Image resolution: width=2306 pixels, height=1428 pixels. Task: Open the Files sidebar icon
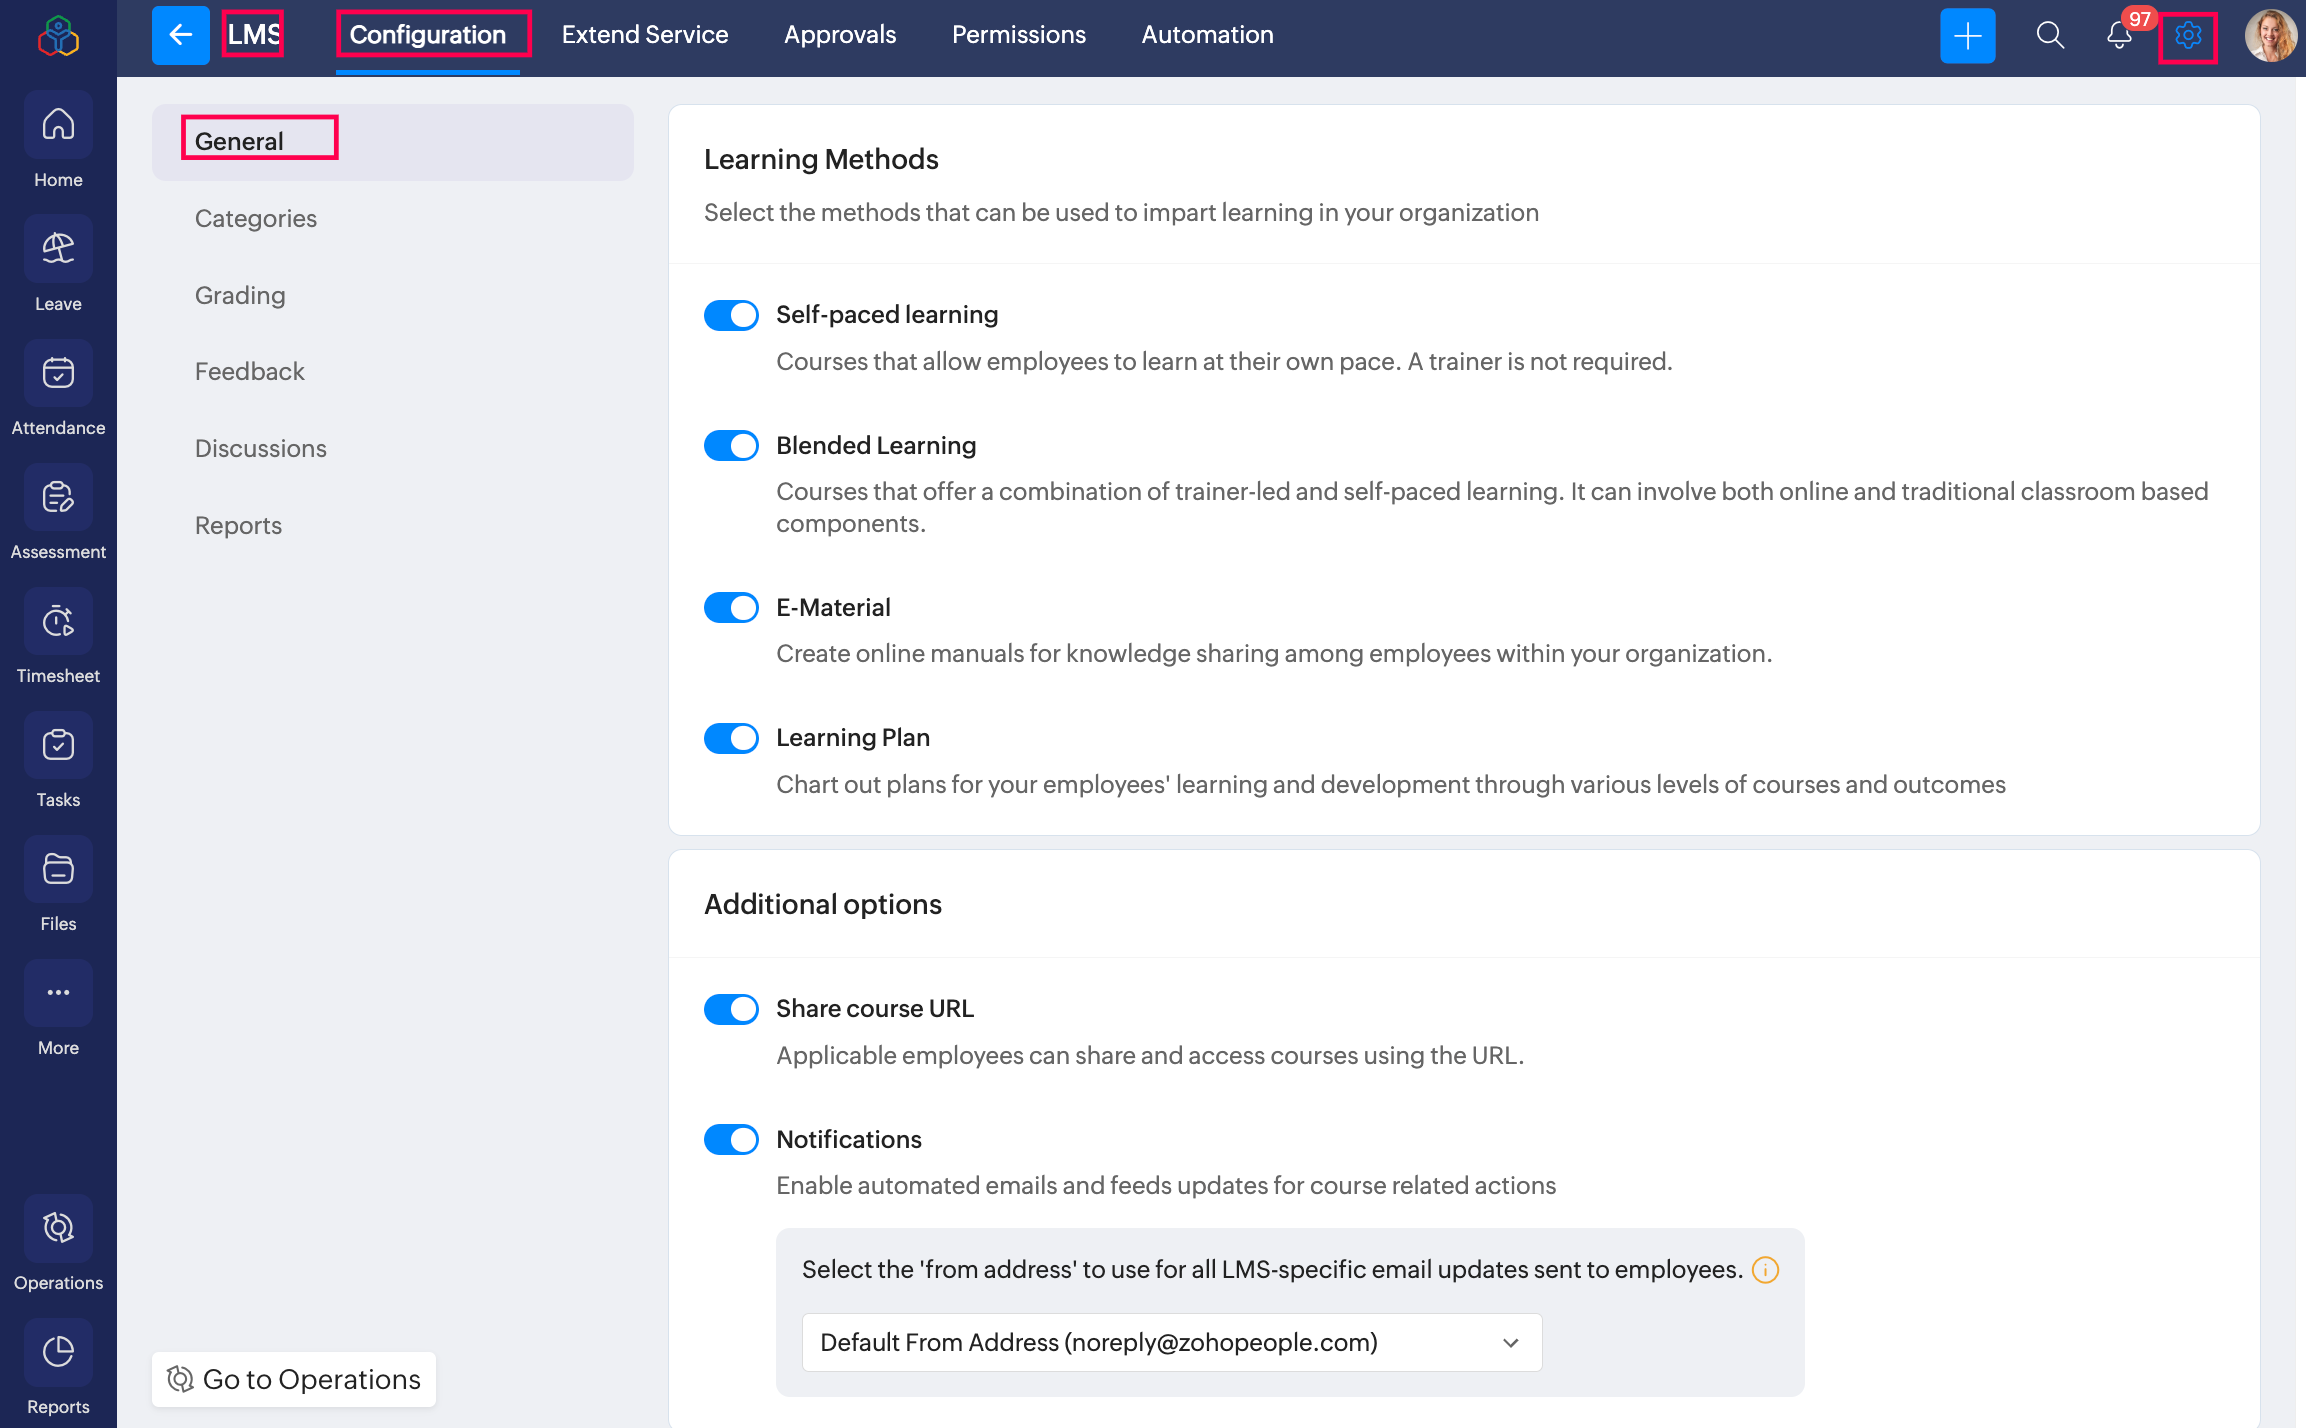tap(58, 869)
